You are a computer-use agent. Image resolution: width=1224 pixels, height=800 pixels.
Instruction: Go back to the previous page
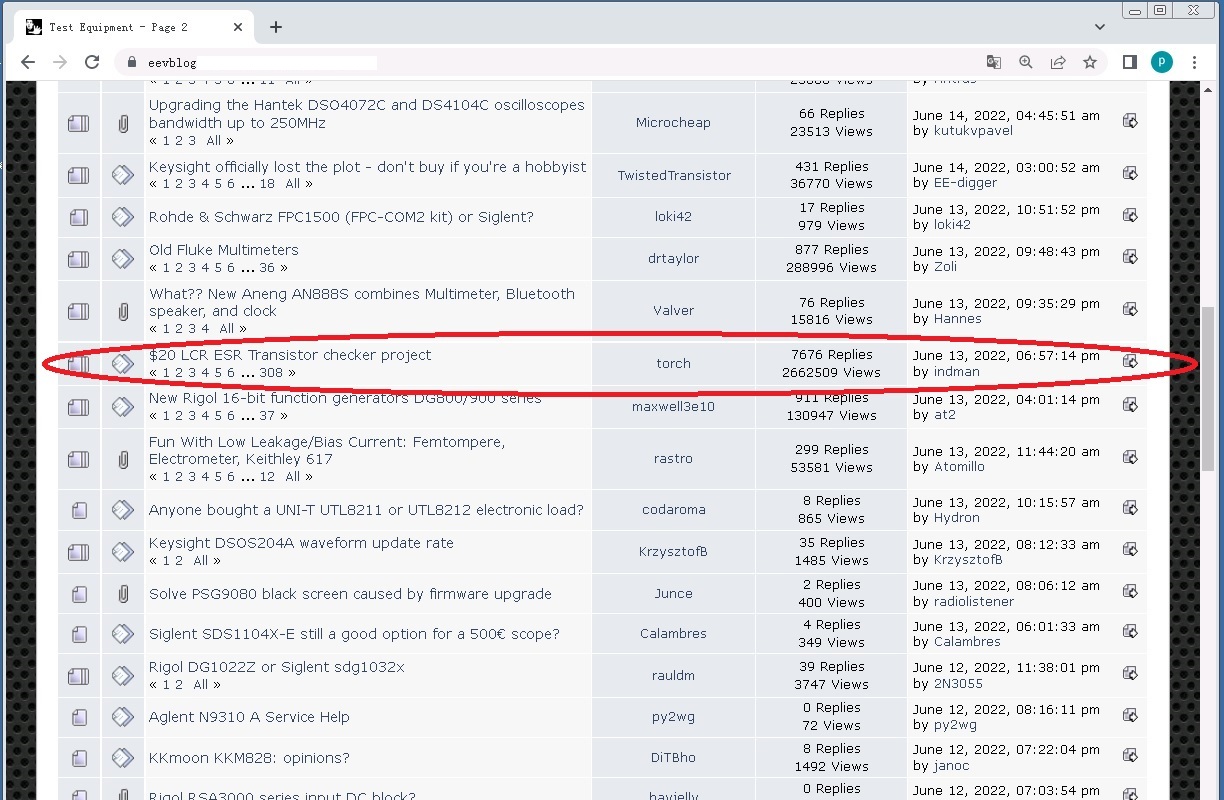click(28, 62)
